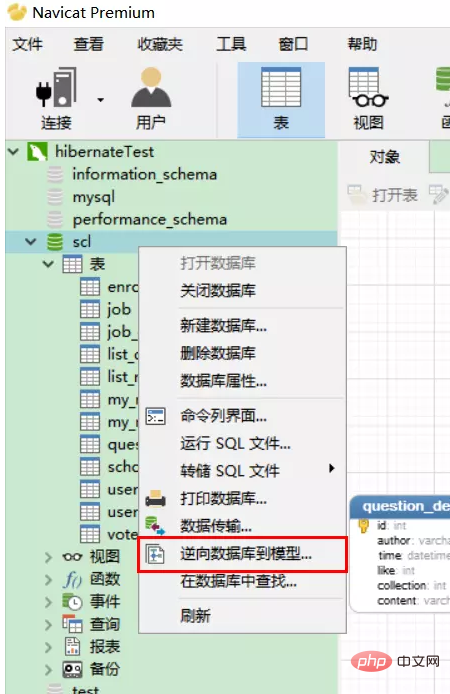Click the Connection (连接) plug icon
450x694 pixels.
pos(56,87)
